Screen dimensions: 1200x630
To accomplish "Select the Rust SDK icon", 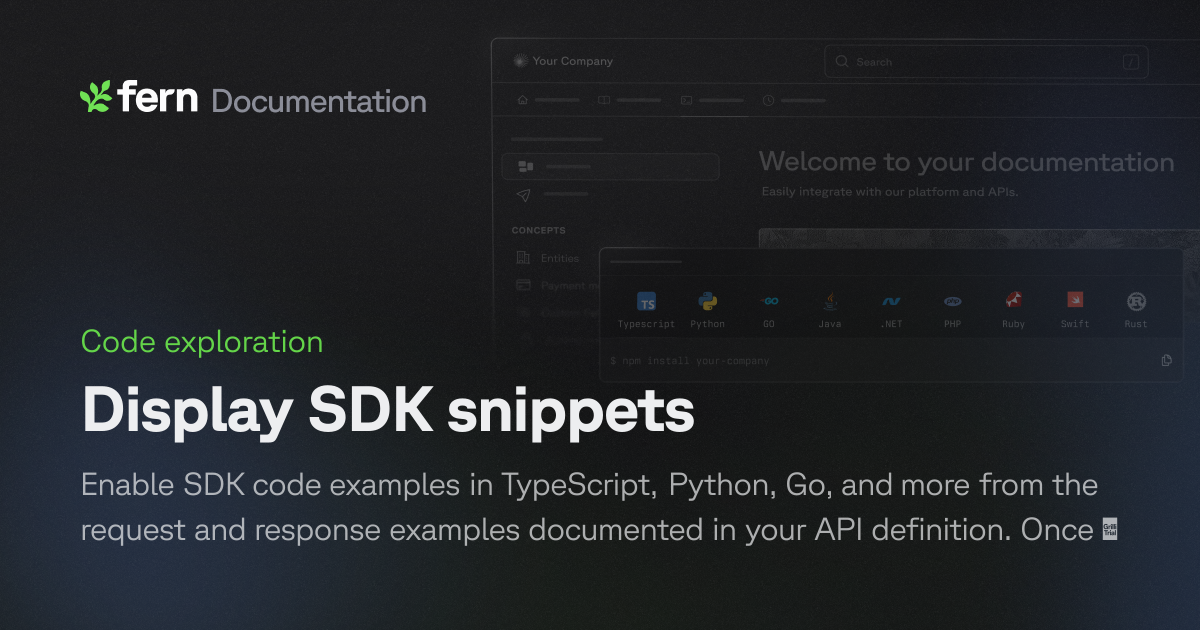I will 1136,301.
